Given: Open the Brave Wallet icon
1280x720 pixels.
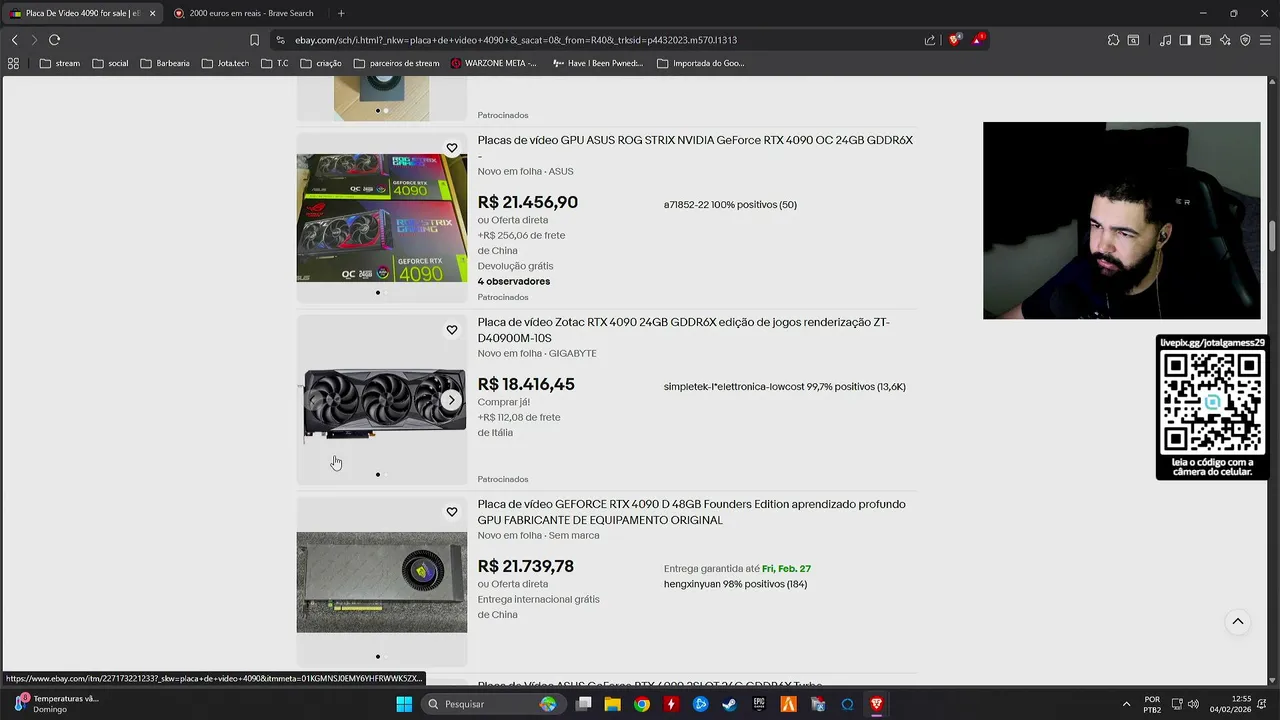Looking at the screenshot, I should (x=1205, y=40).
